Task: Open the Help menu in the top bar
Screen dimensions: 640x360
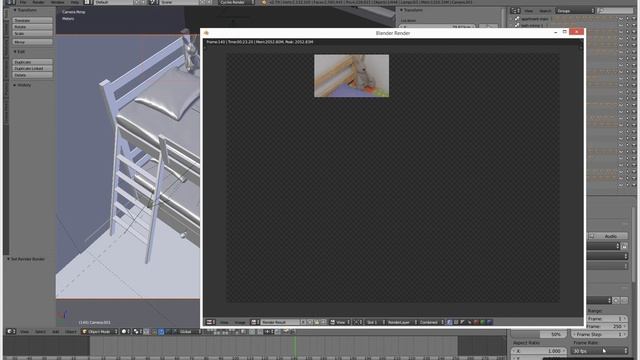Action: (74, 2)
